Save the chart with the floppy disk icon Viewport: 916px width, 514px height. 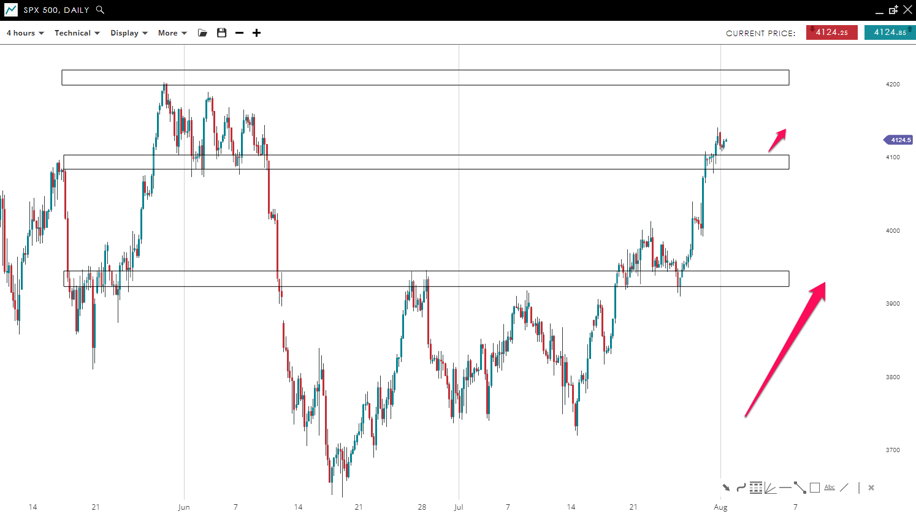[x=222, y=33]
